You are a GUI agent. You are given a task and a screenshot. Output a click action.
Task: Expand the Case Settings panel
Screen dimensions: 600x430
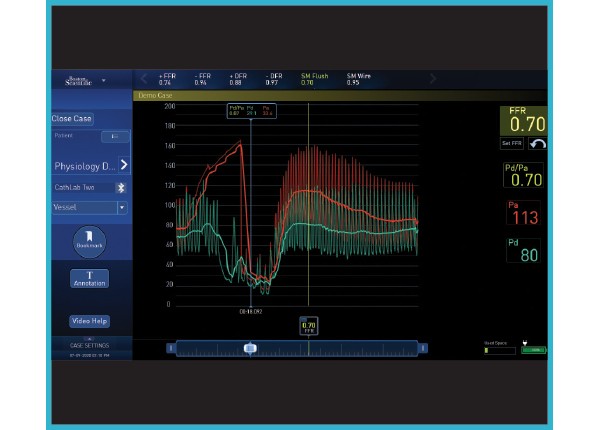pyautogui.click(x=90, y=344)
